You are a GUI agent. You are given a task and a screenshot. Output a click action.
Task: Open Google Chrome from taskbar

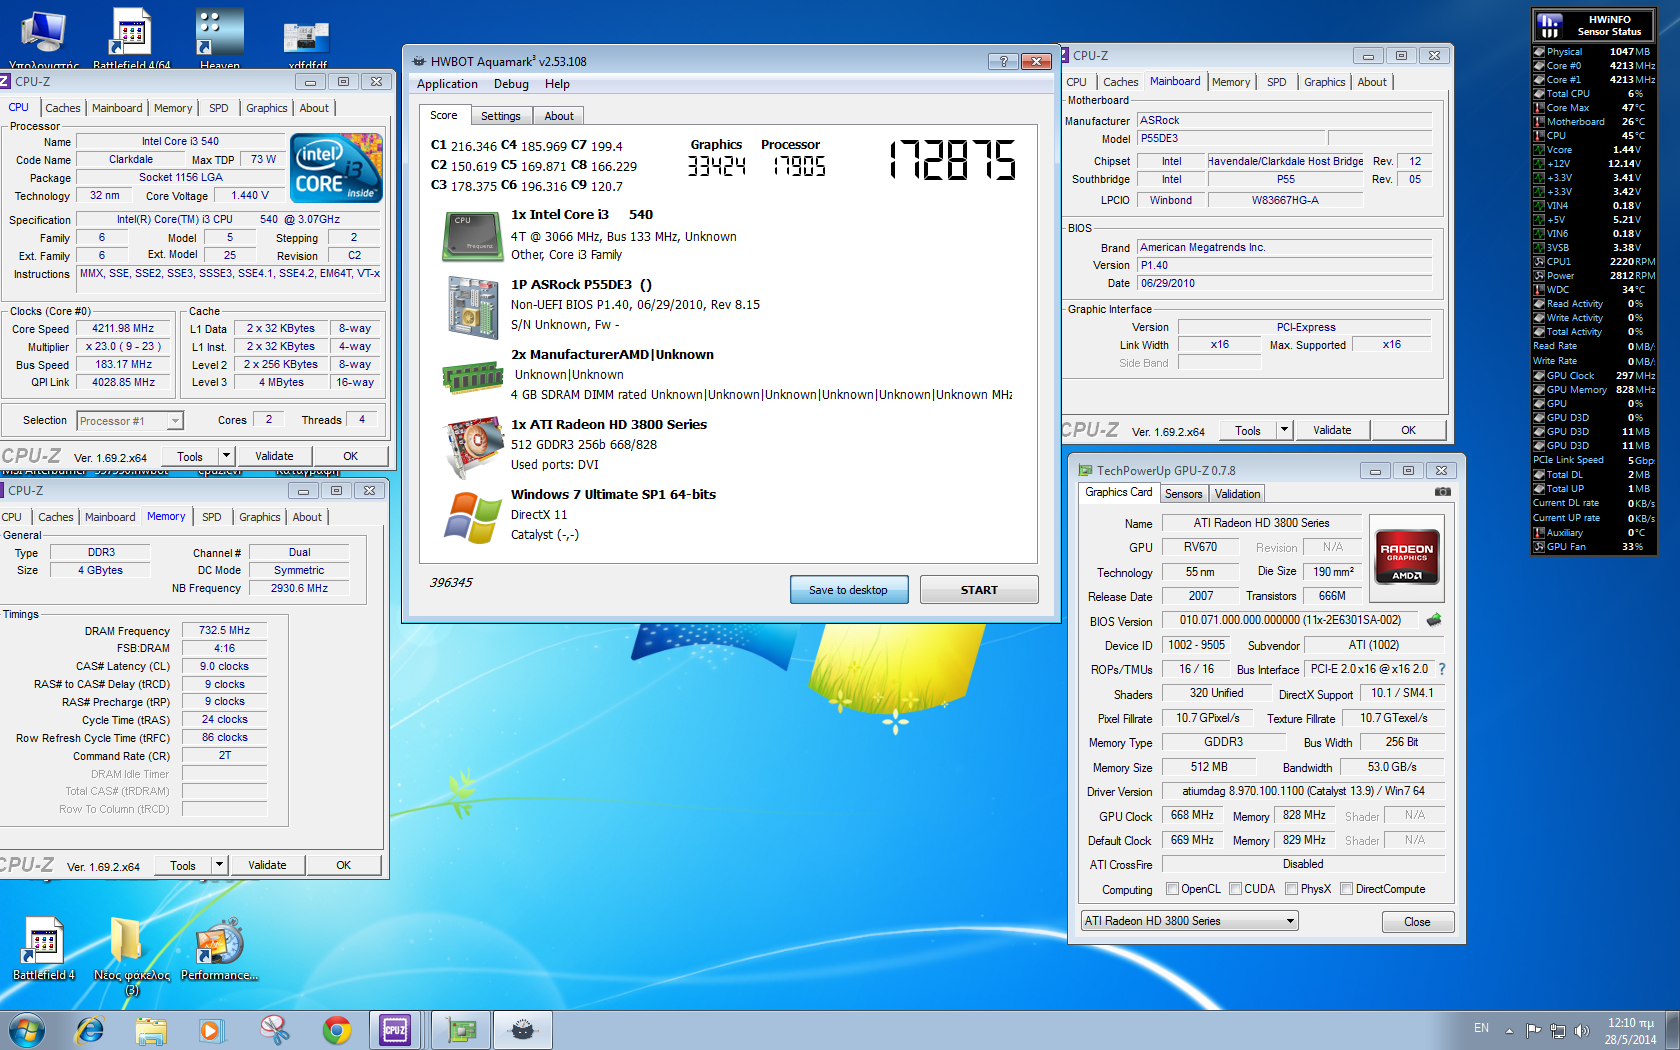tap(337, 1030)
